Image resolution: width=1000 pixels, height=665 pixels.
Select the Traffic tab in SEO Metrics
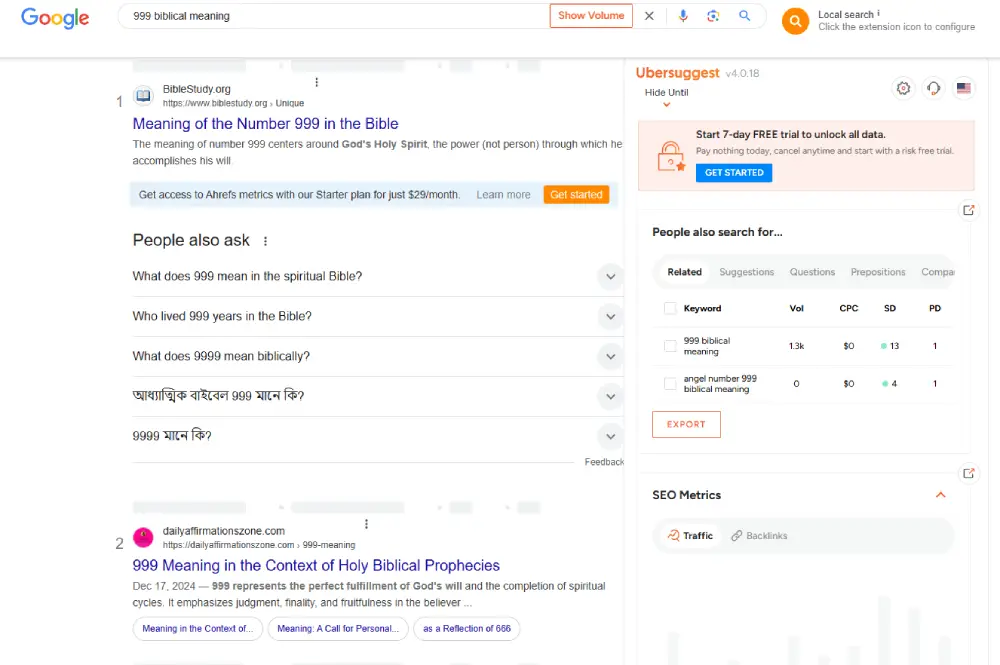690,536
